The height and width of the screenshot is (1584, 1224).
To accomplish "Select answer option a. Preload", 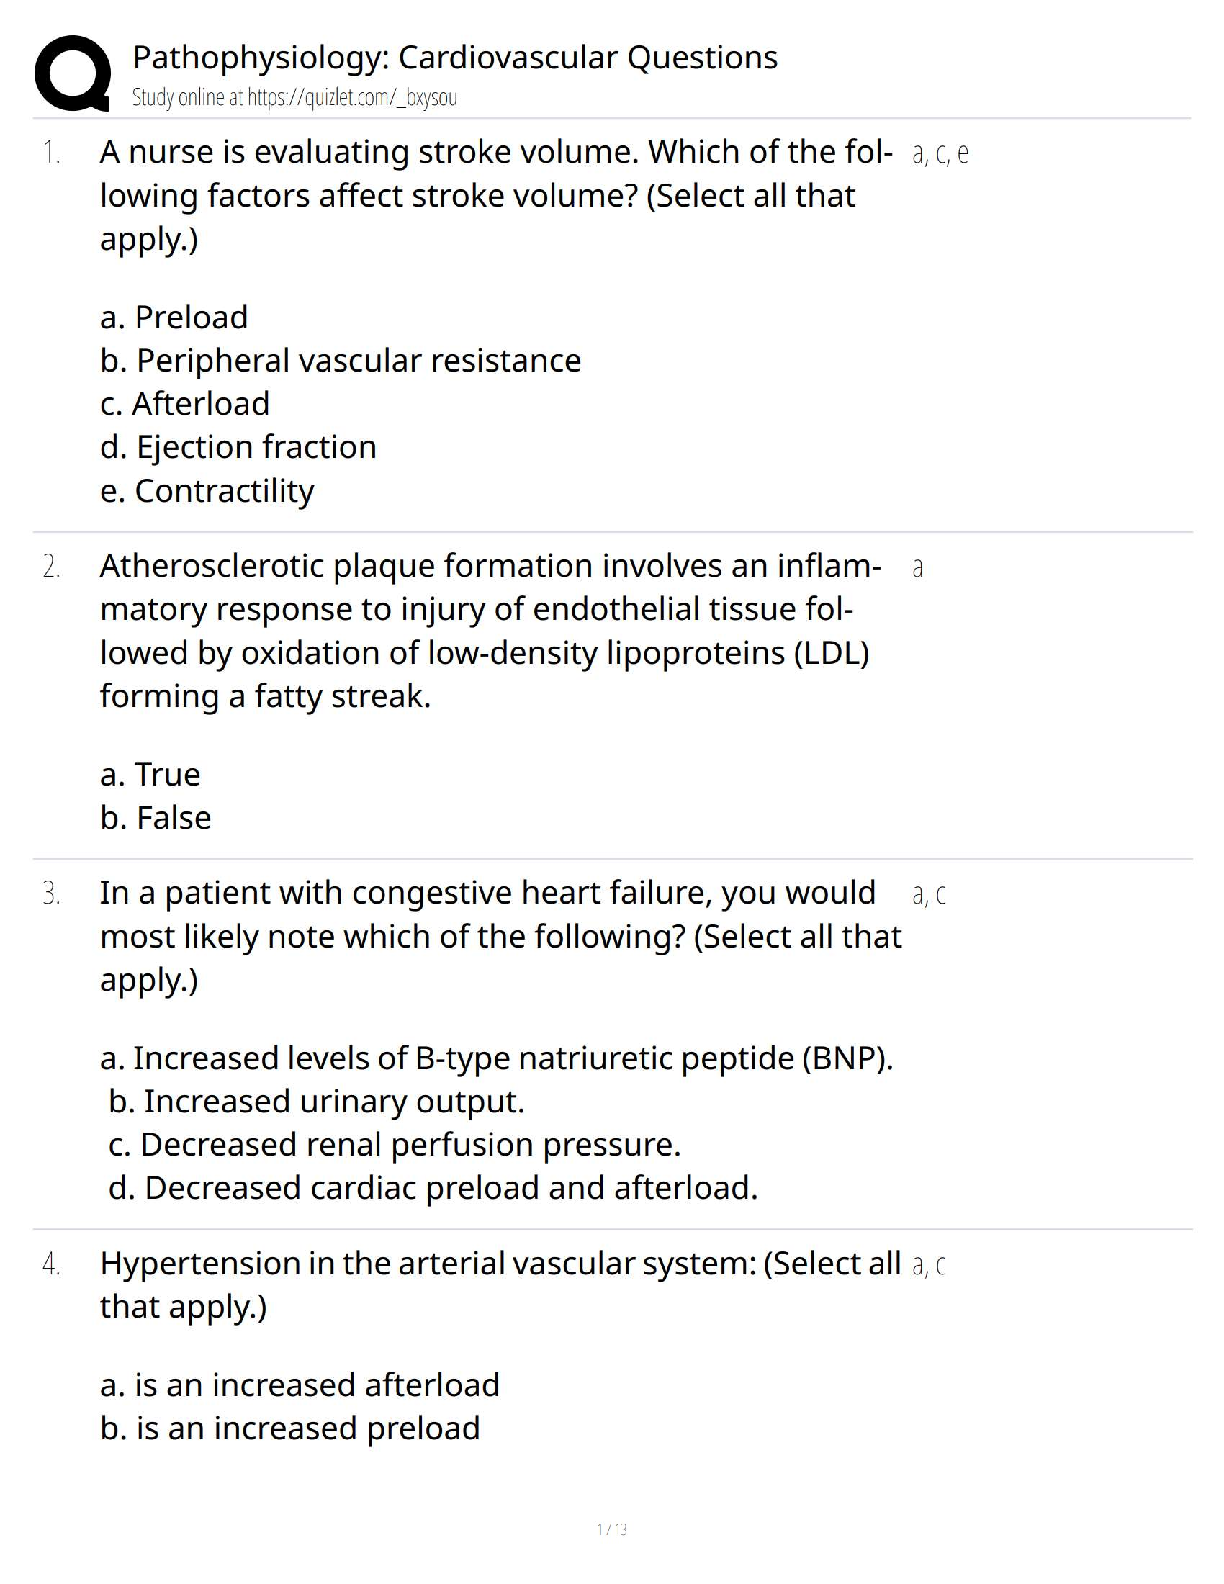I will click(x=174, y=317).
